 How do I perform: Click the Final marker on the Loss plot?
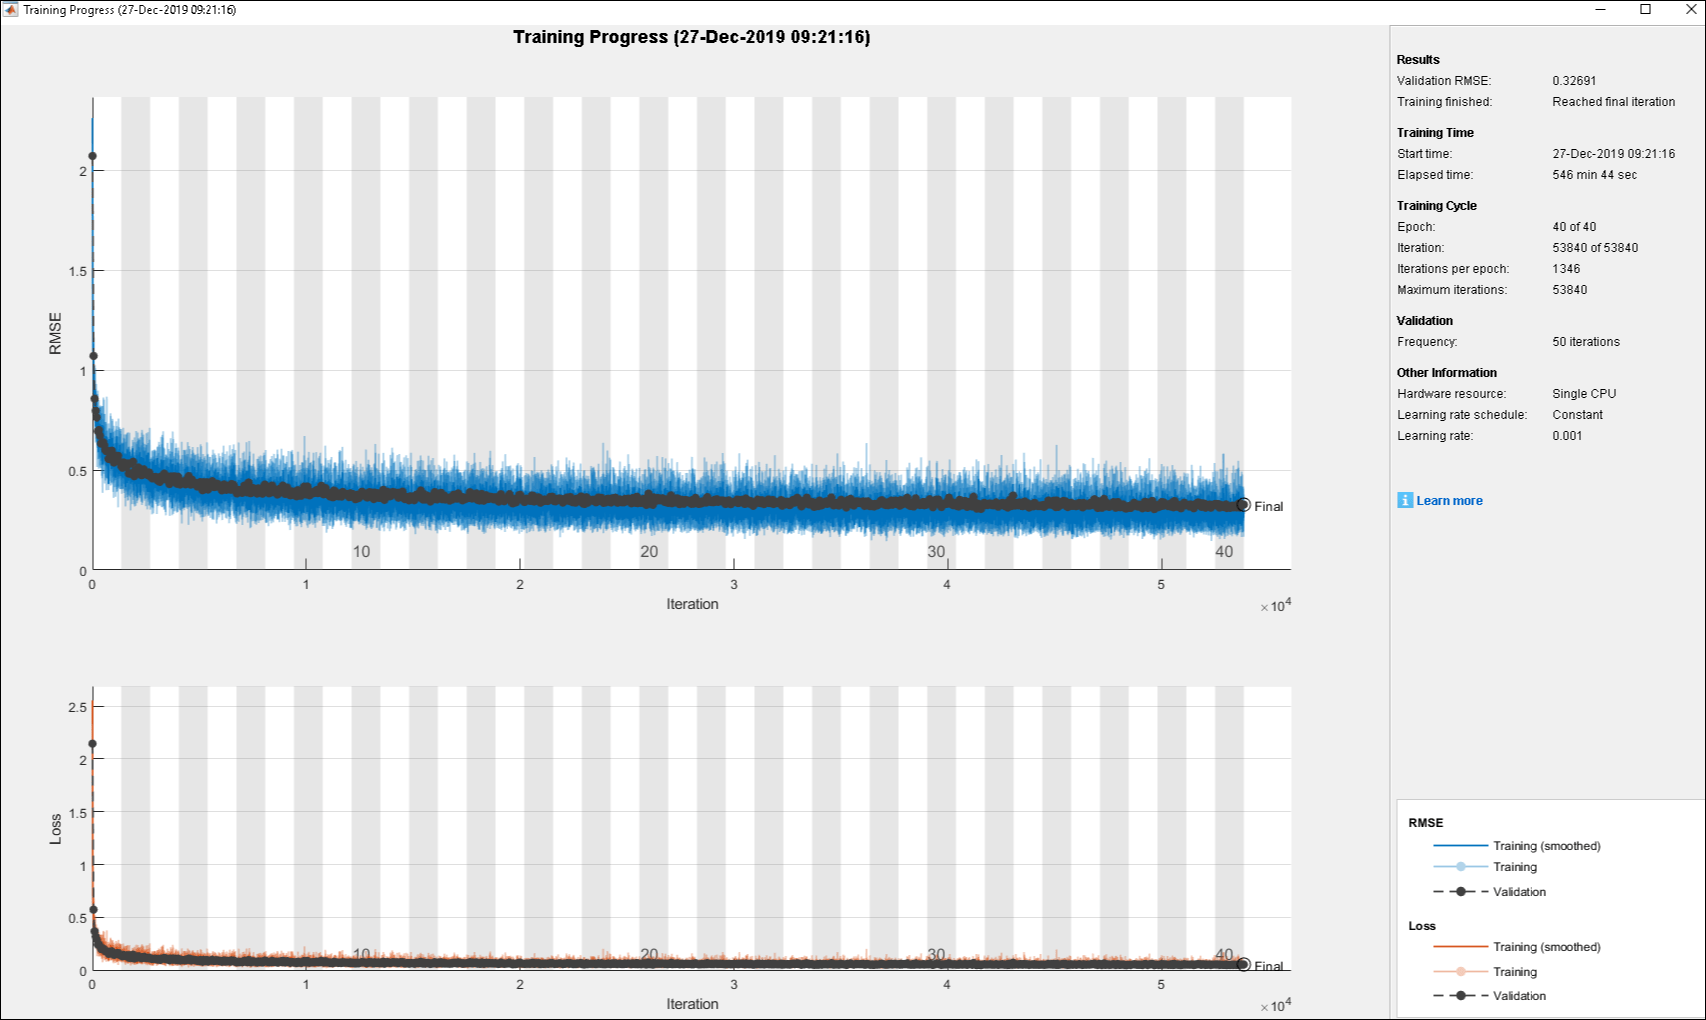[x=1243, y=965]
